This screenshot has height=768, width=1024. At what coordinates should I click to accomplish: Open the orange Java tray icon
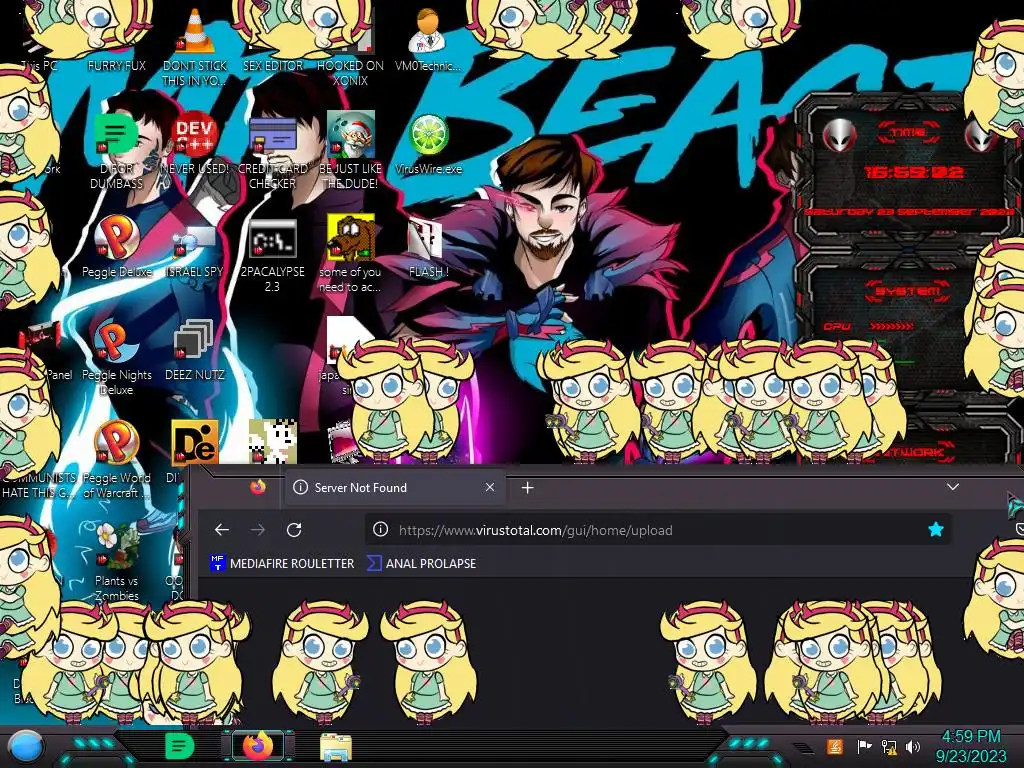pos(835,746)
